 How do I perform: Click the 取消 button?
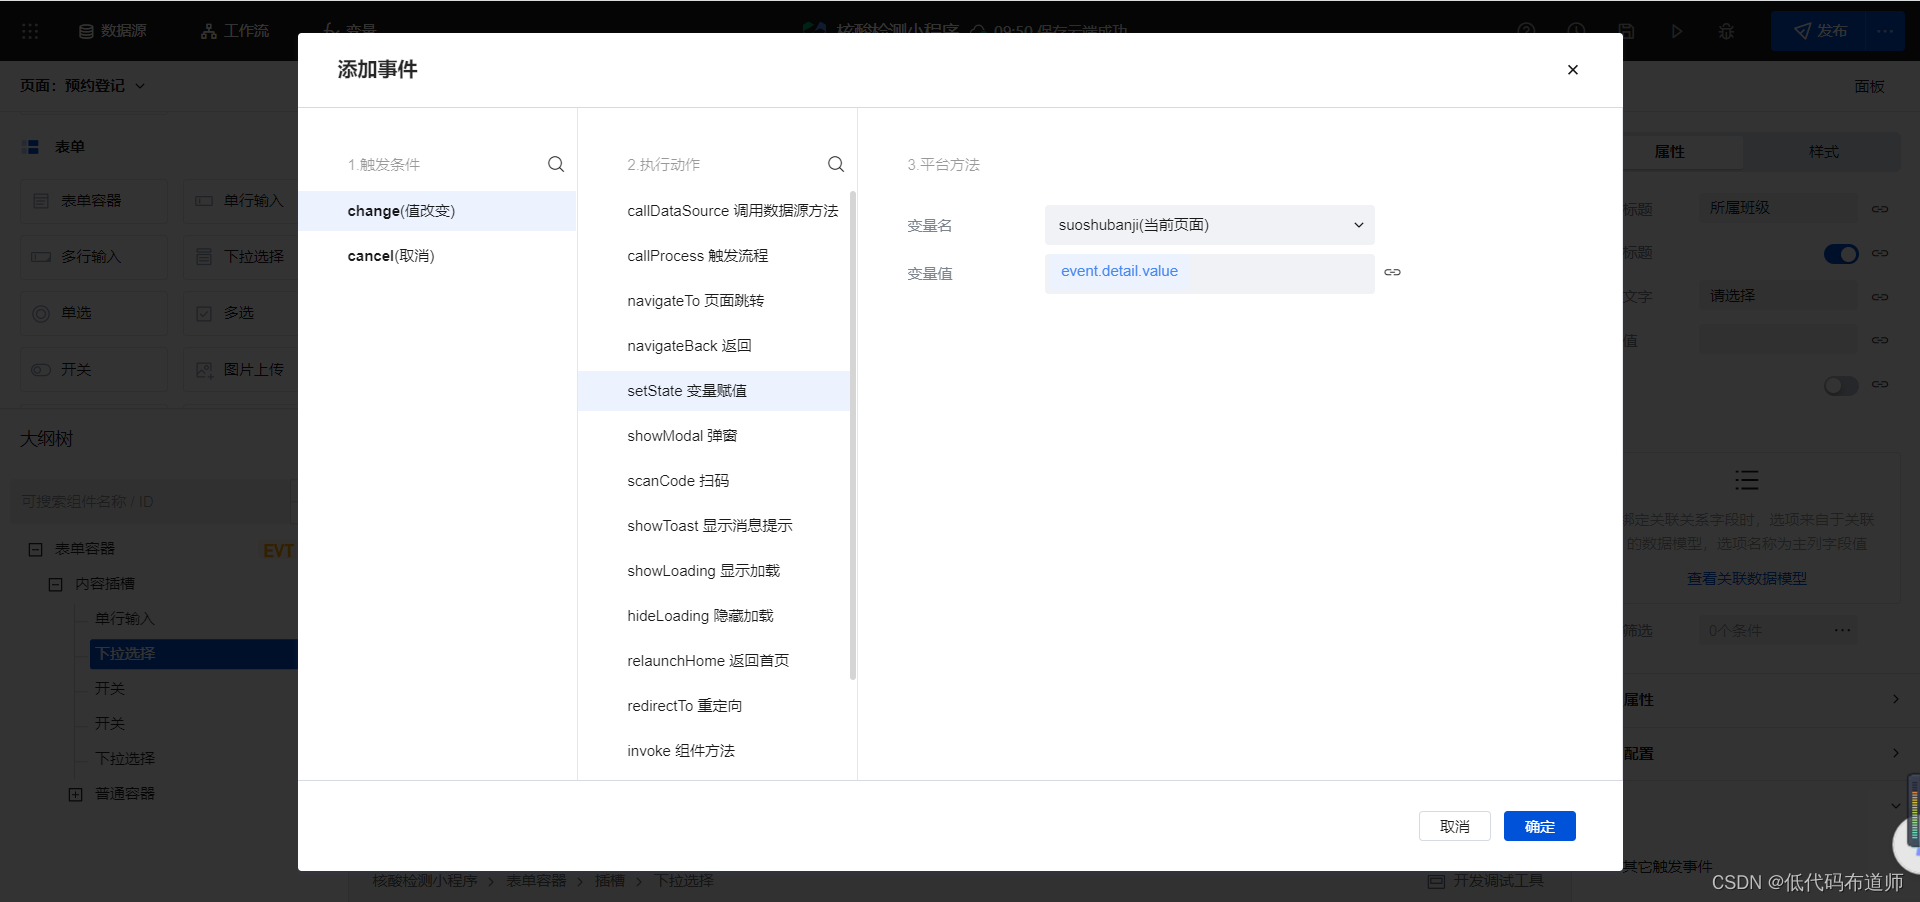pyautogui.click(x=1455, y=826)
